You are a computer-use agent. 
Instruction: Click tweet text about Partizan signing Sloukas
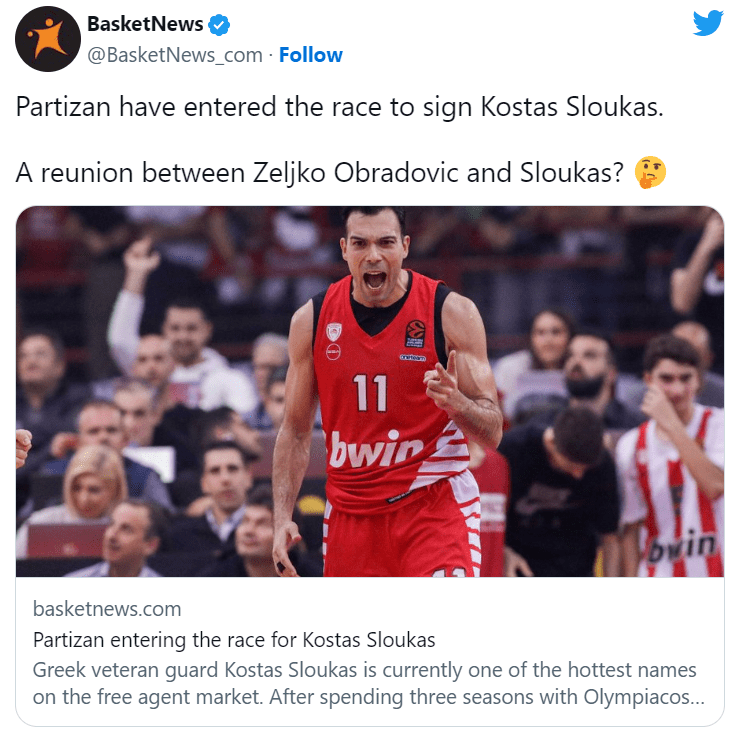(x=339, y=107)
